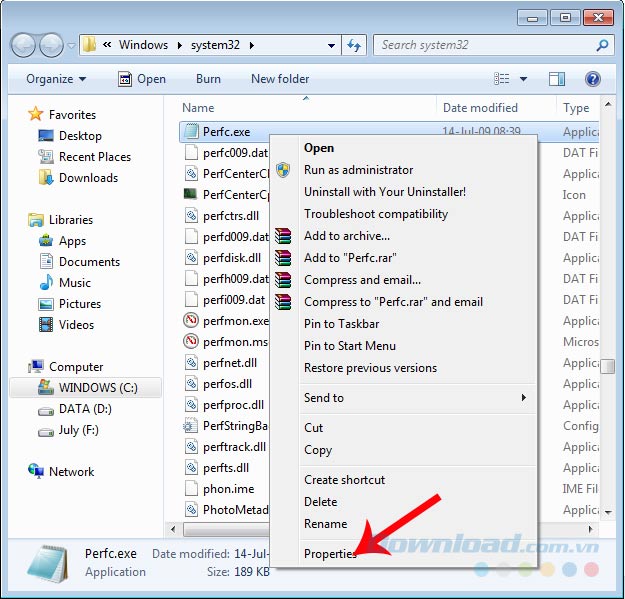625x599 pixels.
Task: Choose Create shortcut
Action: point(344,479)
